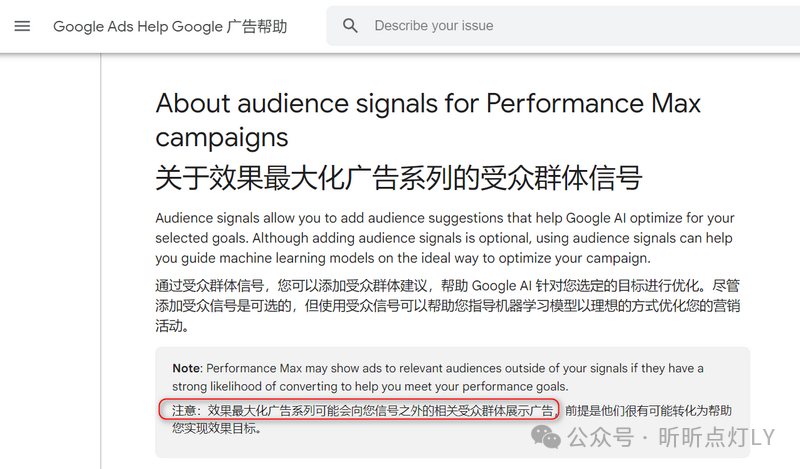Image resolution: width=800 pixels, height=469 pixels.
Task: Click the search magnifier icon
Action: [350, 26]
